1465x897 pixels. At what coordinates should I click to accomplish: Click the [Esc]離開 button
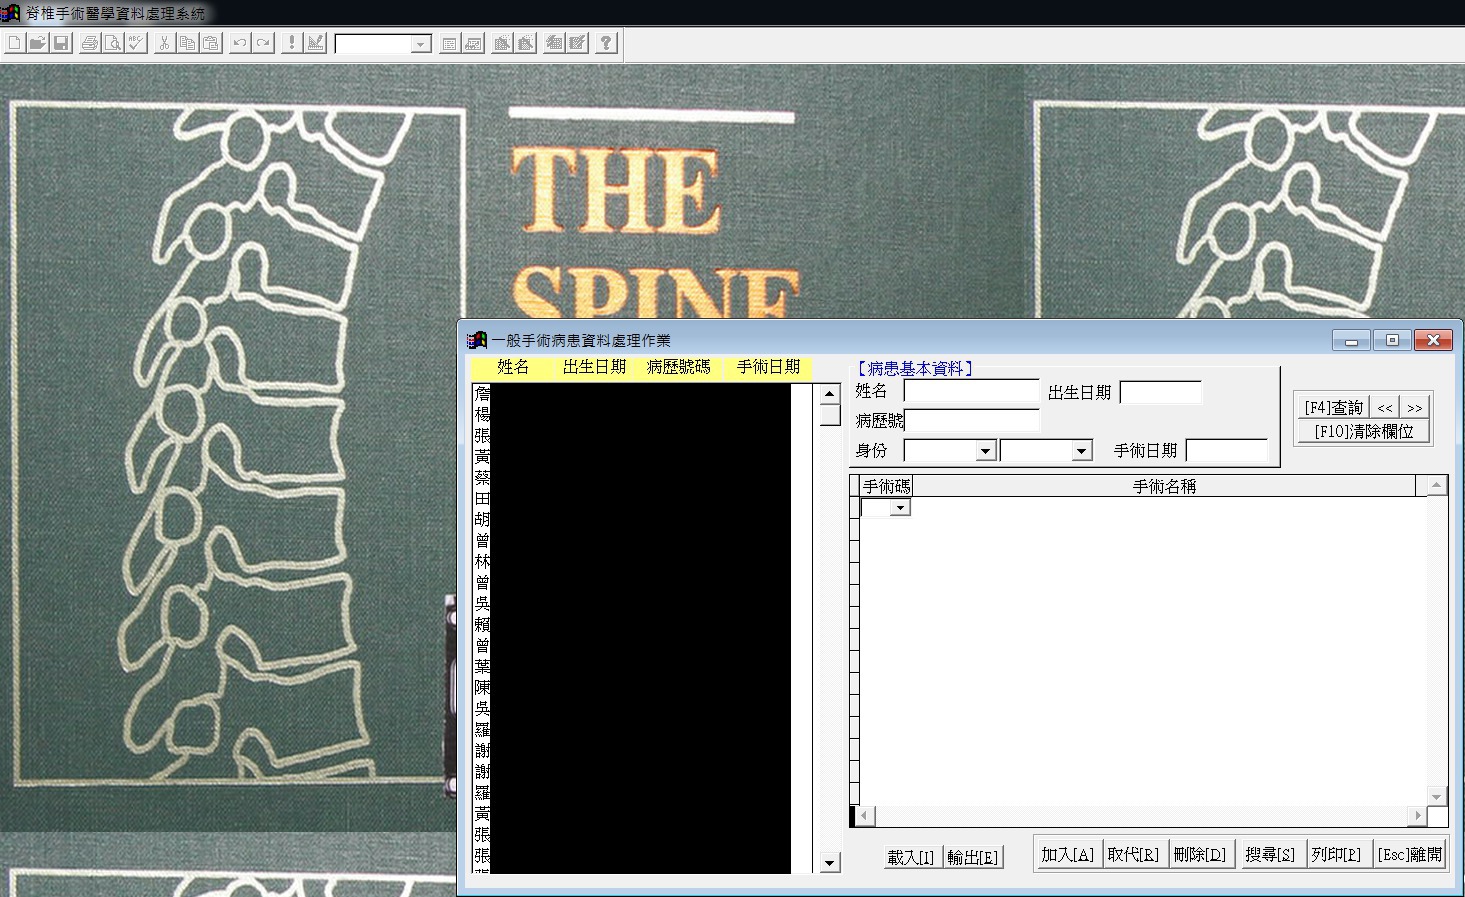pyautogui.click(x=1410, y=855)
